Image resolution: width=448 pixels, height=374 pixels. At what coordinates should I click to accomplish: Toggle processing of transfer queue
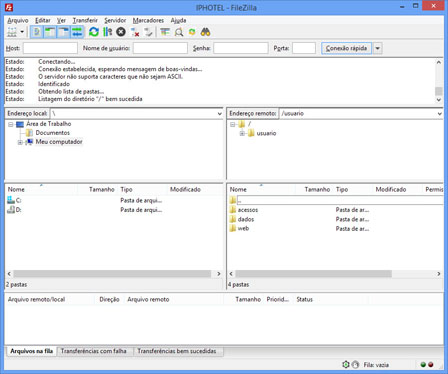(x=108, y=32)
